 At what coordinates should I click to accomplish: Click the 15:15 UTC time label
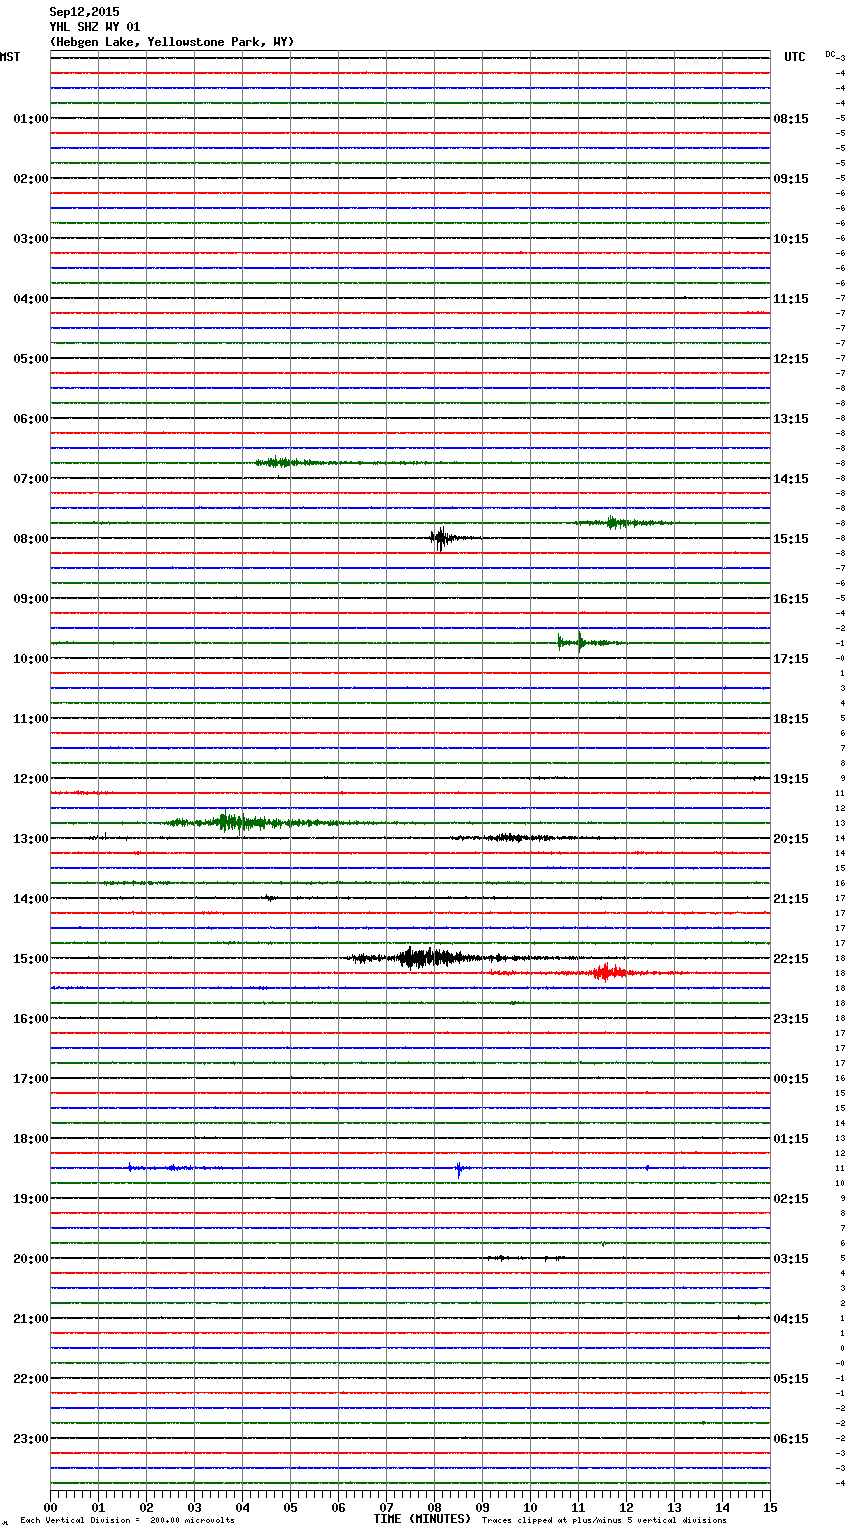[791, 539]
